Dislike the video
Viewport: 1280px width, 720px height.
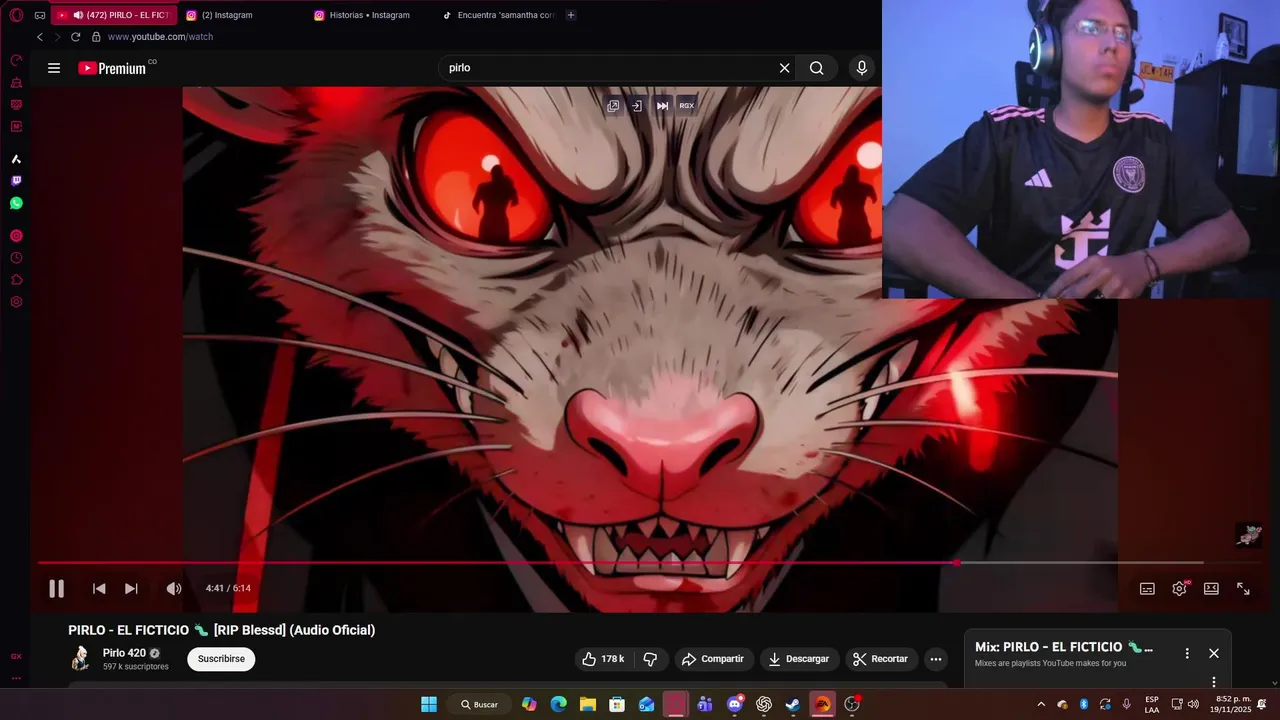[x=650, y=659]
